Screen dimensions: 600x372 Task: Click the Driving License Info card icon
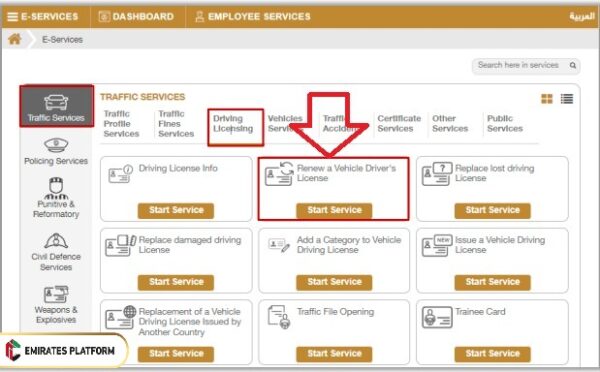tap(121, 174)
